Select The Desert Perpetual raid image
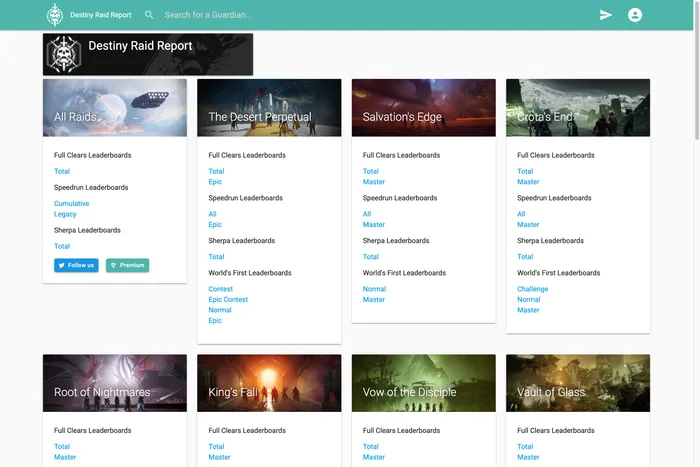This screenshot has width=700, height=467. pyautogui.click(x=269, y=108)
